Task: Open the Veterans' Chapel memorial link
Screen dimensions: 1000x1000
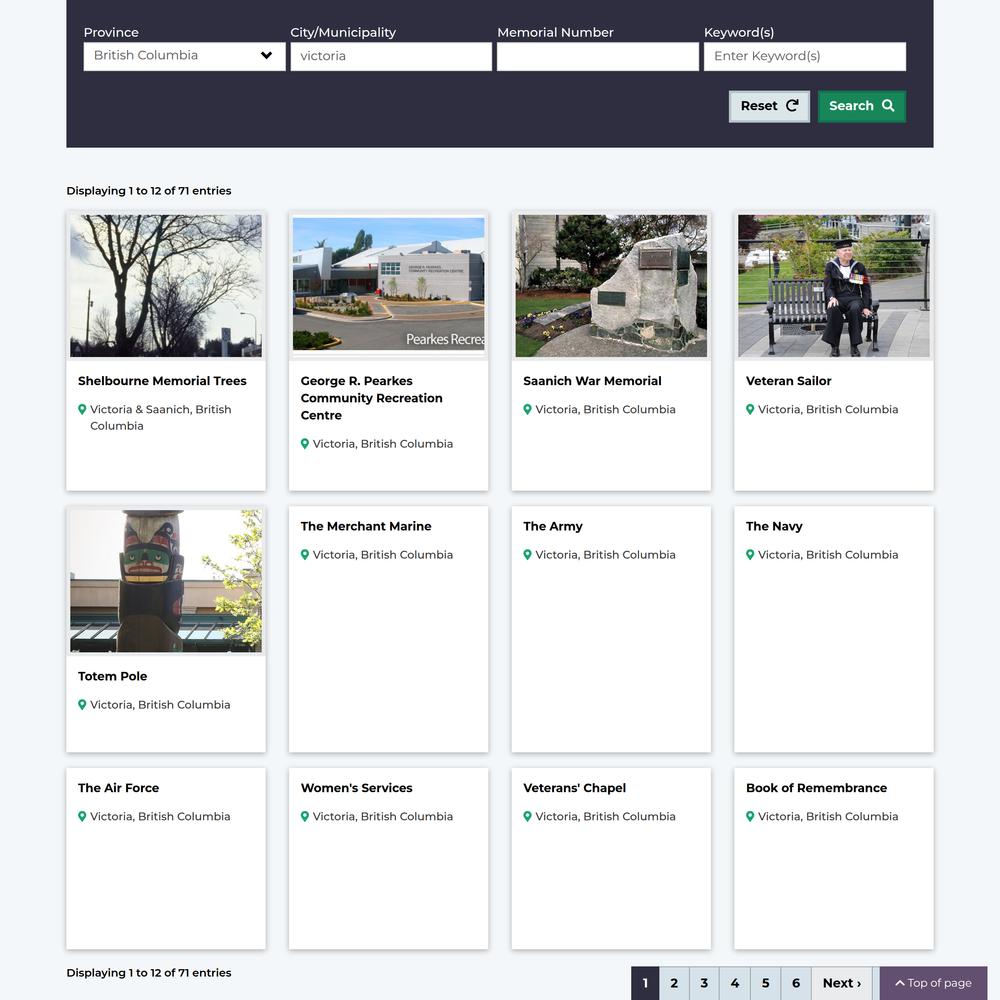Action: pyautogui.click(x=574, y=788)
